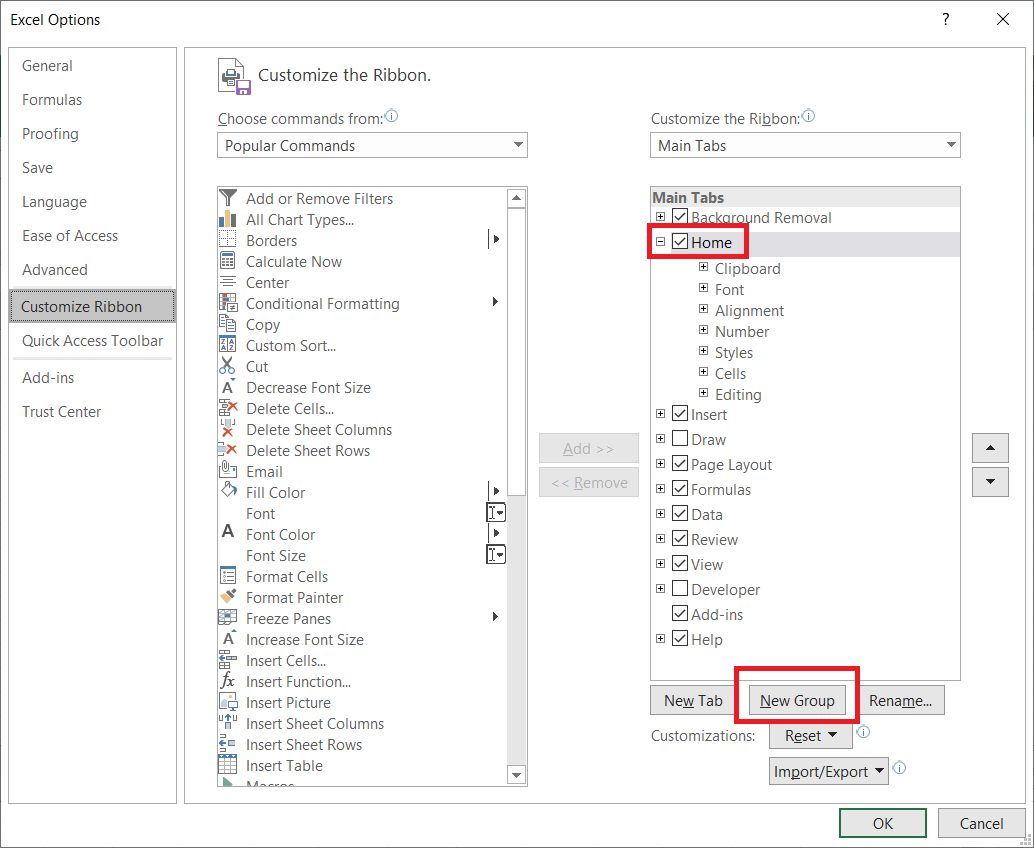This screenshot has width=1034, height=848.
Task: Click the Borders grid icon
Action: point(228,240)
